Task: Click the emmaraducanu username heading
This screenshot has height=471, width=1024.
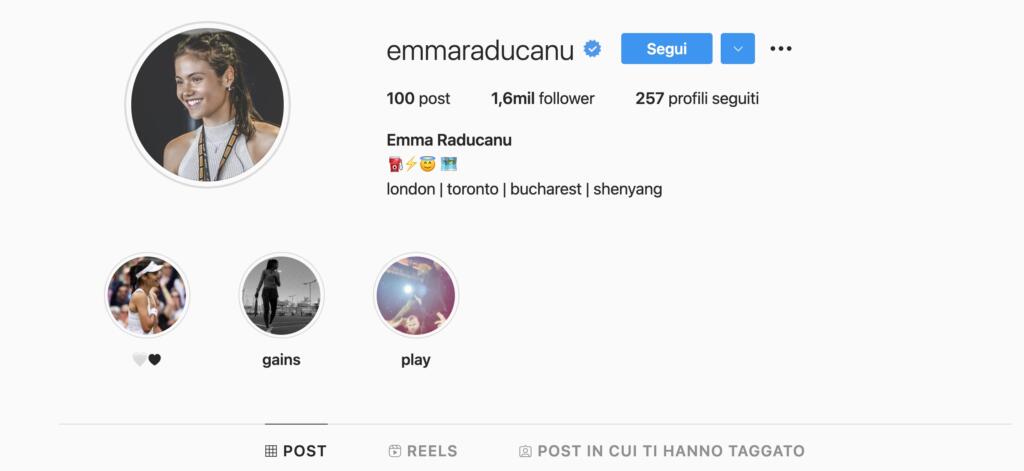Action: pyautogui.click(x=480, y=50)
